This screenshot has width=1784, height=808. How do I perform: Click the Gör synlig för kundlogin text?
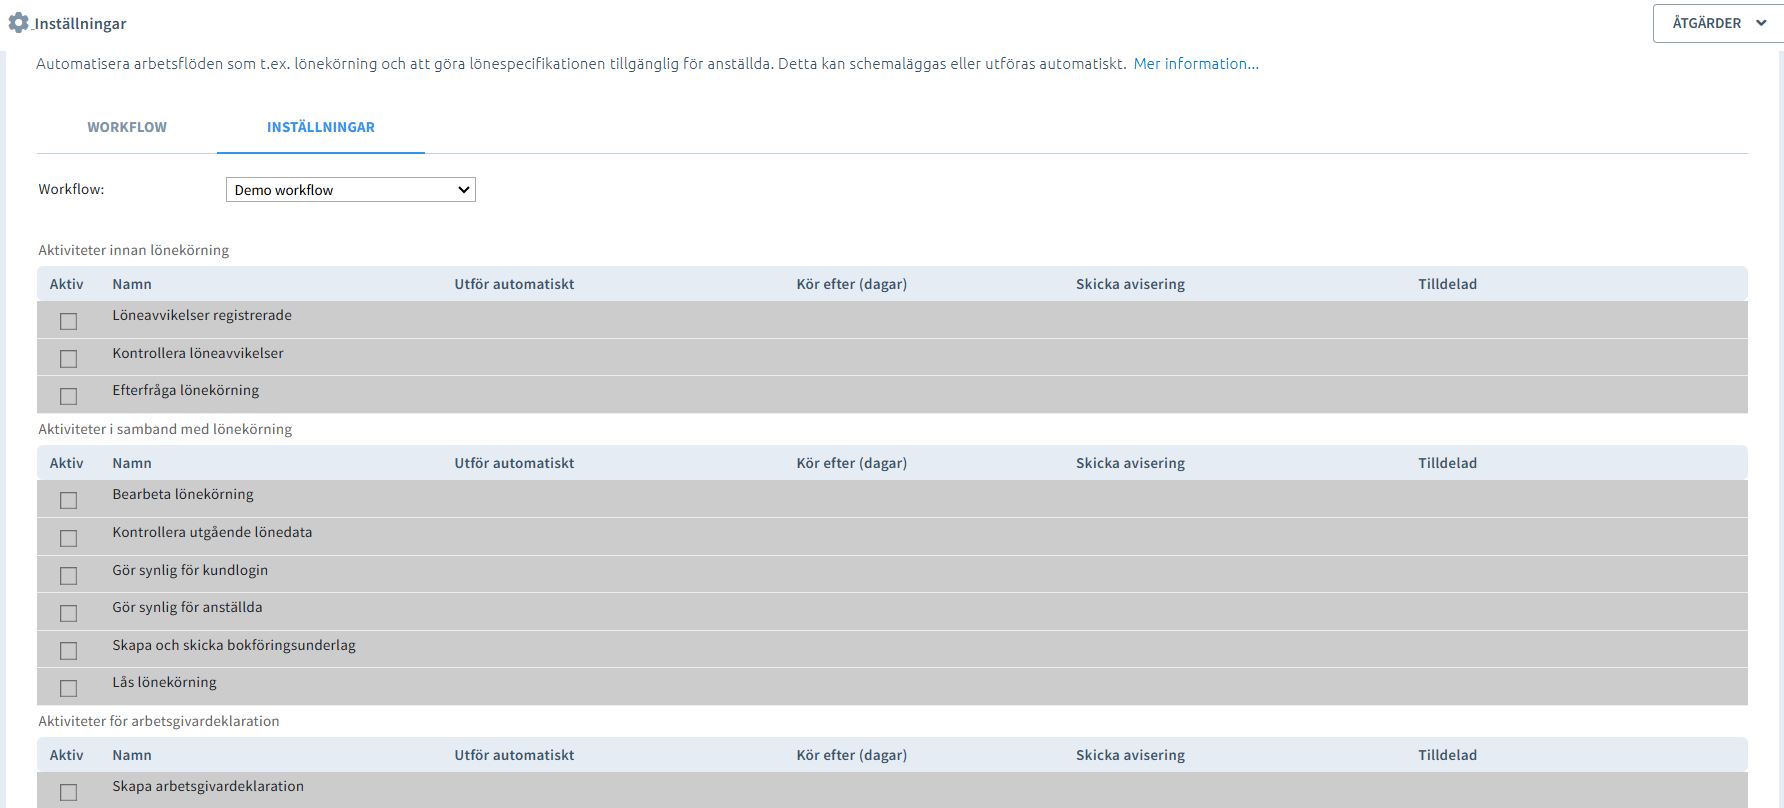pyautogui.click(x=190, y=570)
